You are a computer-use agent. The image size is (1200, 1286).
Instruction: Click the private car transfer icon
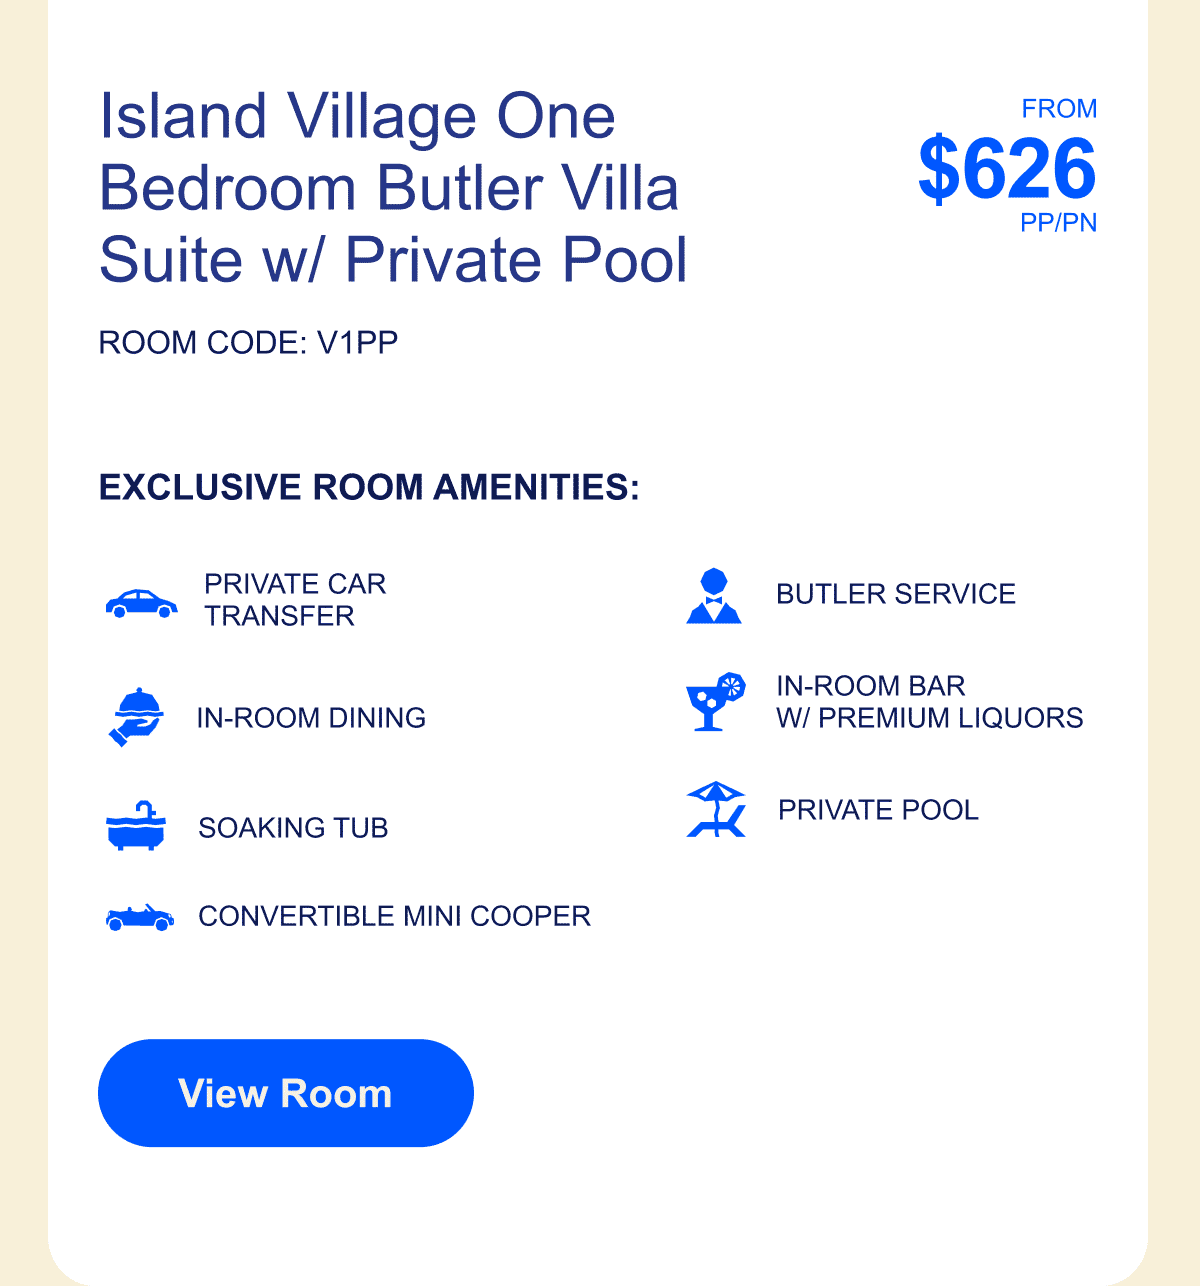pos(142,604)
